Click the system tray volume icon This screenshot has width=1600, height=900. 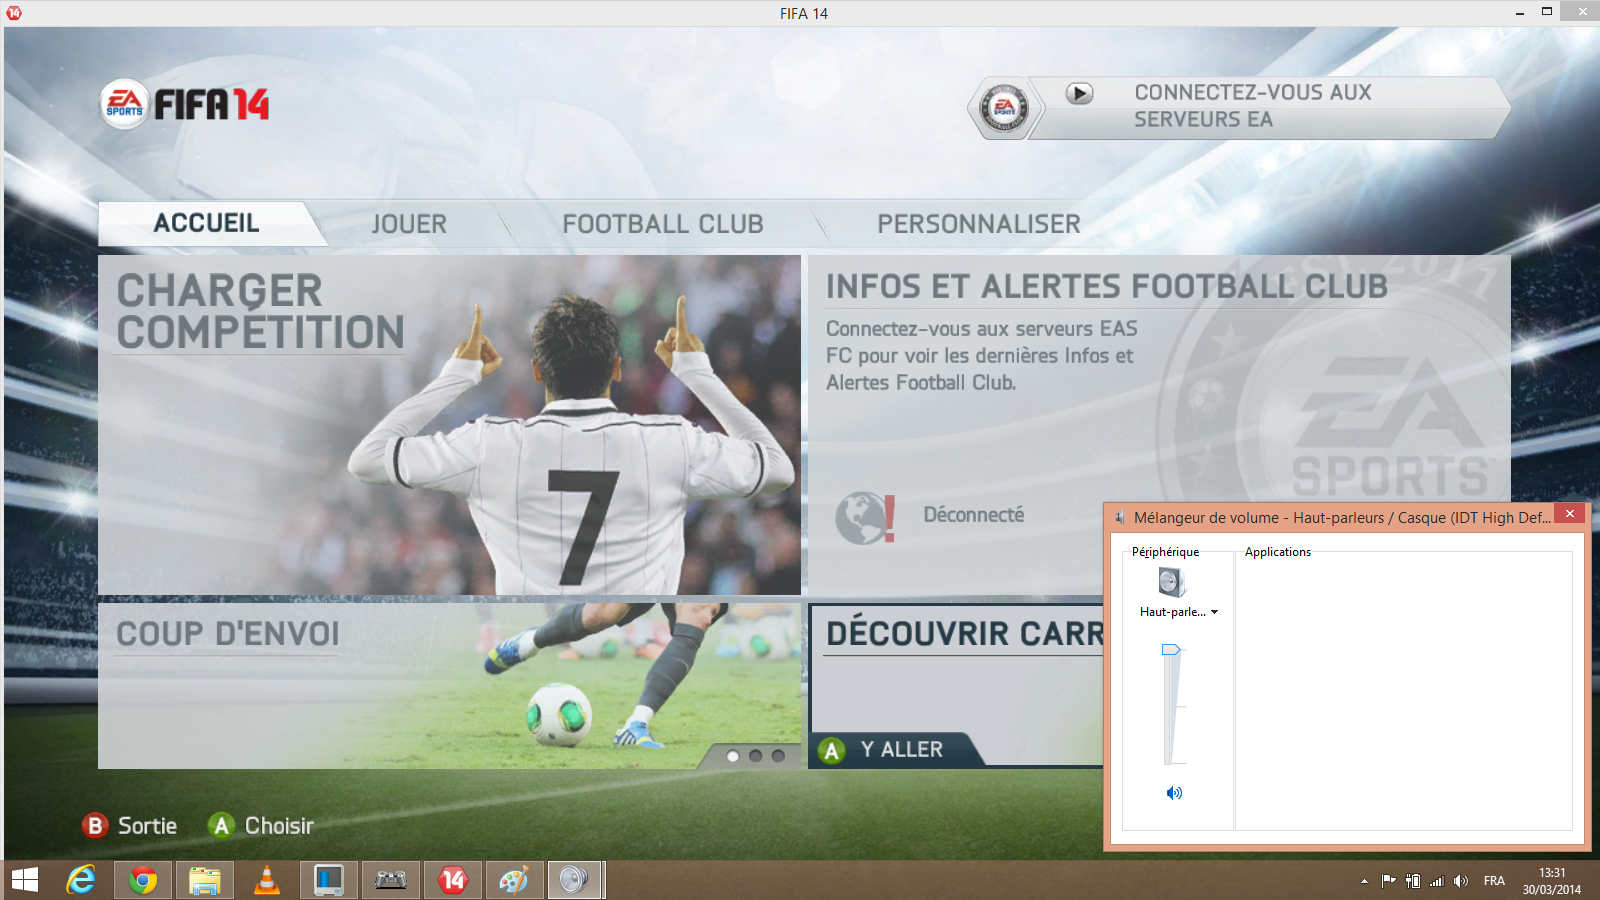[x=1461, y=881]
